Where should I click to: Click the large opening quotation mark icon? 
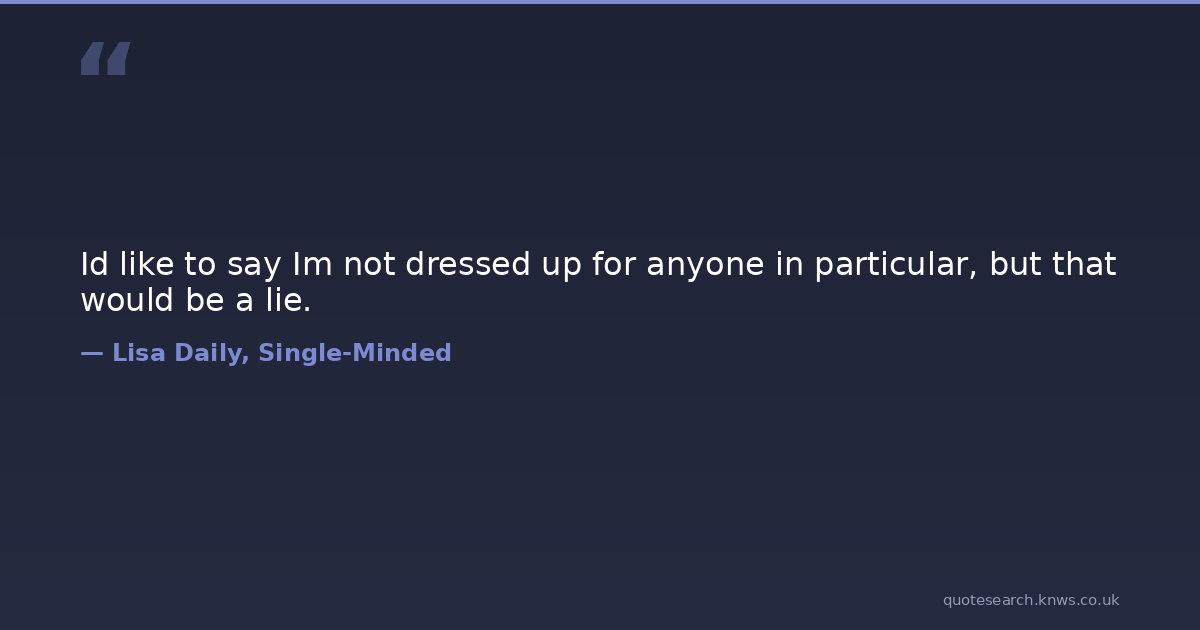(105, 59)
